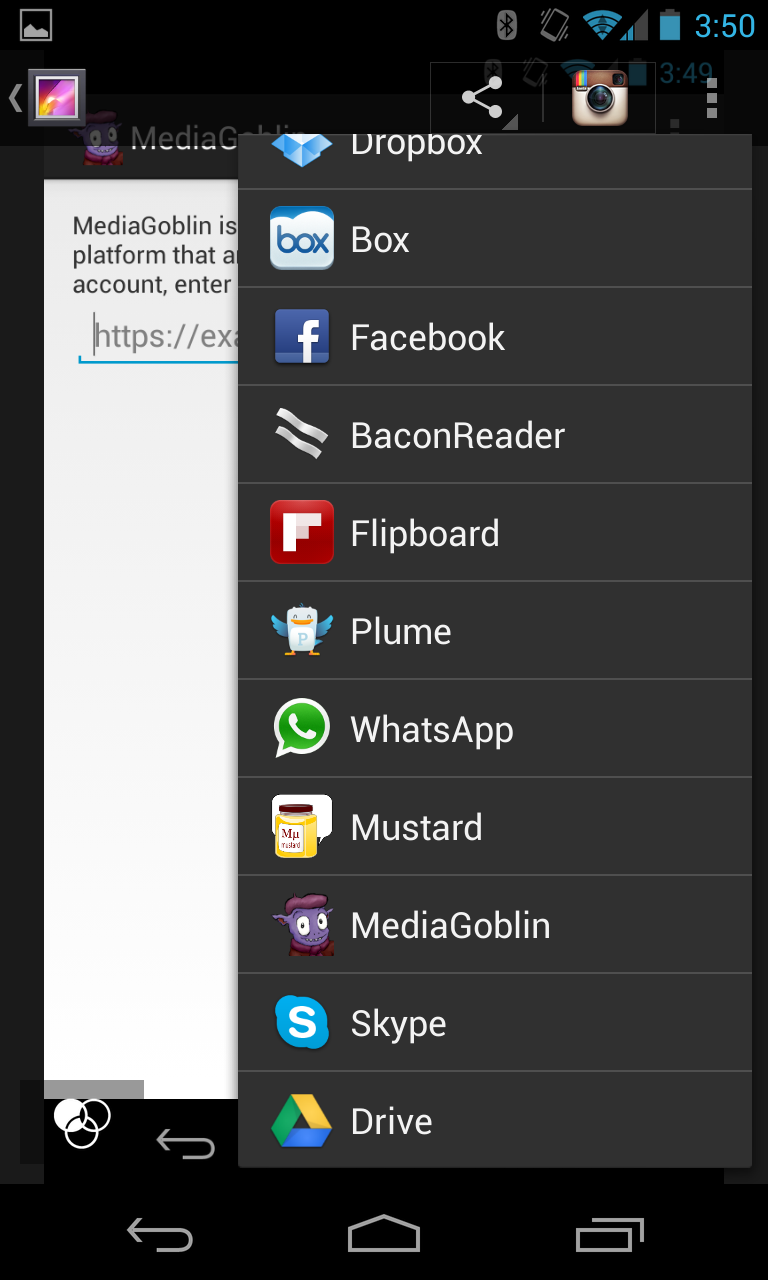Open the share menu icon

coord(483,98)
